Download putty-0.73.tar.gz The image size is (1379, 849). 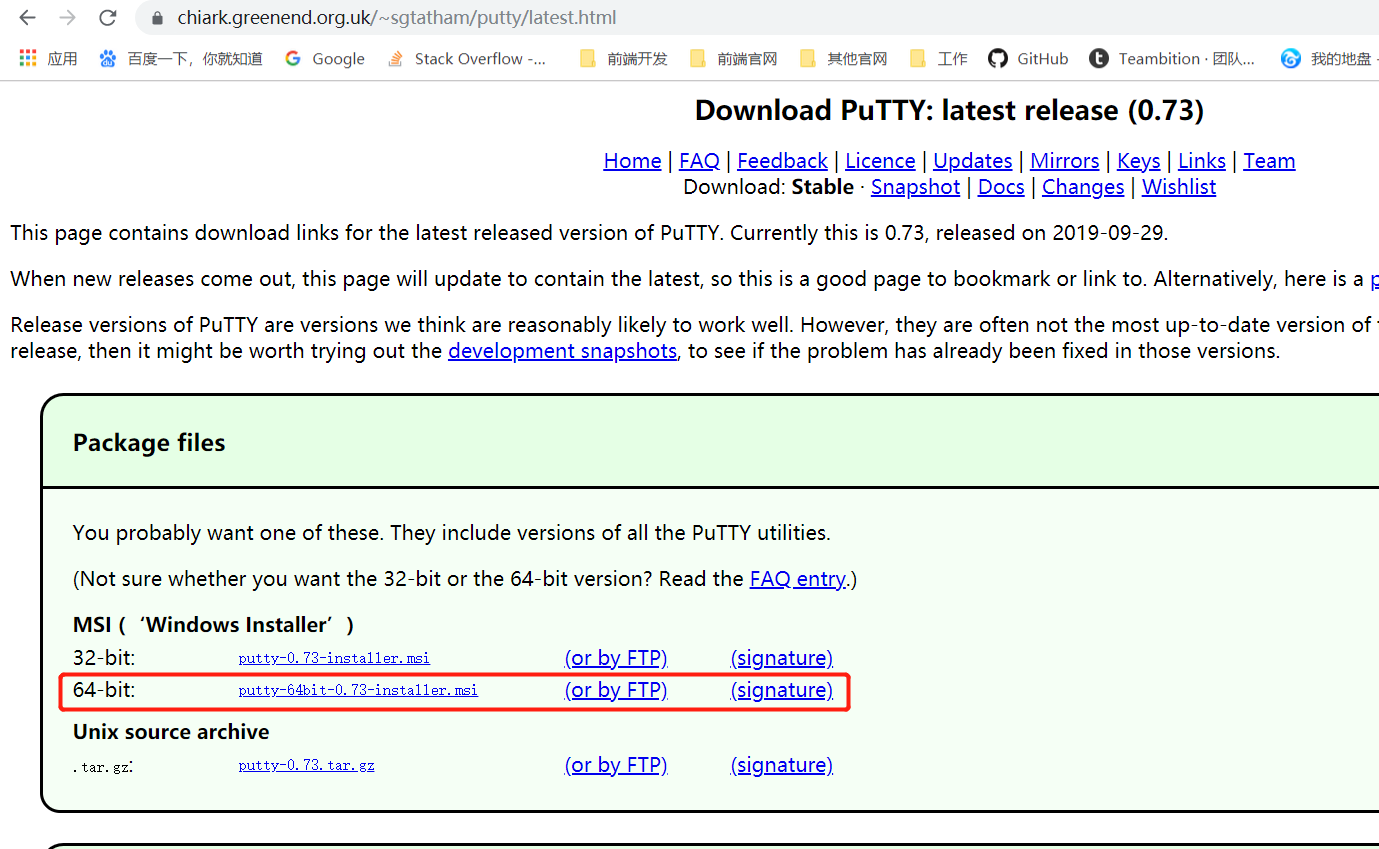(306, 765)
